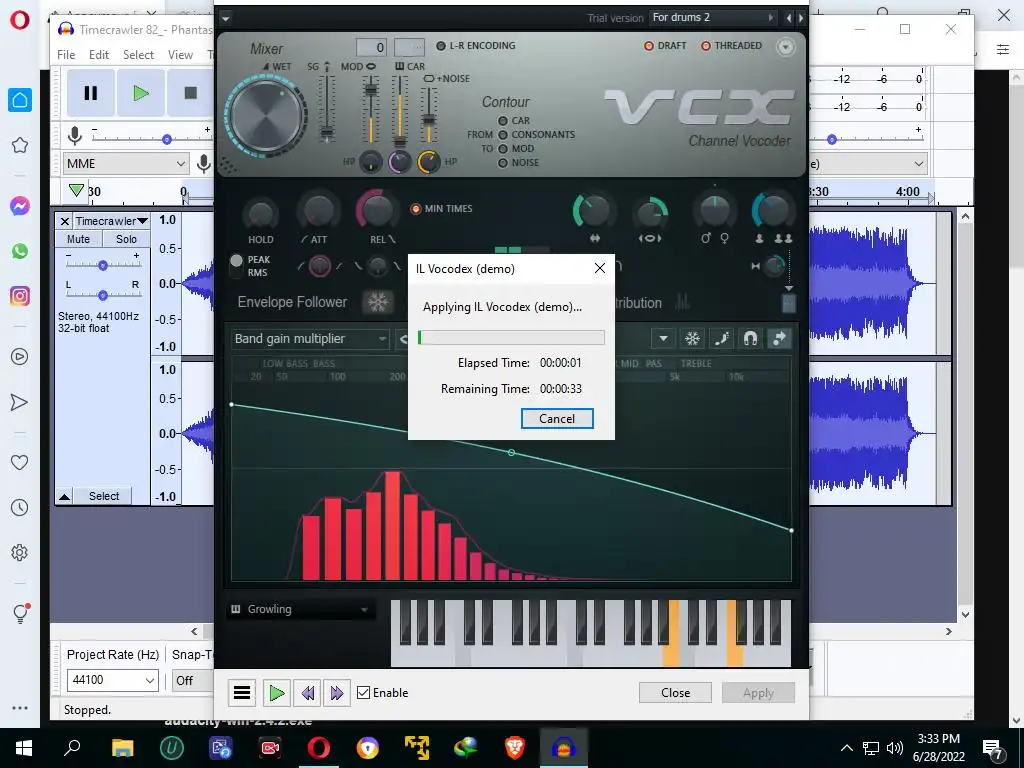Viewport: 1024px width, 768px height.
Task: Adjust the Timecrawler track gain slider
Action: 103,265
